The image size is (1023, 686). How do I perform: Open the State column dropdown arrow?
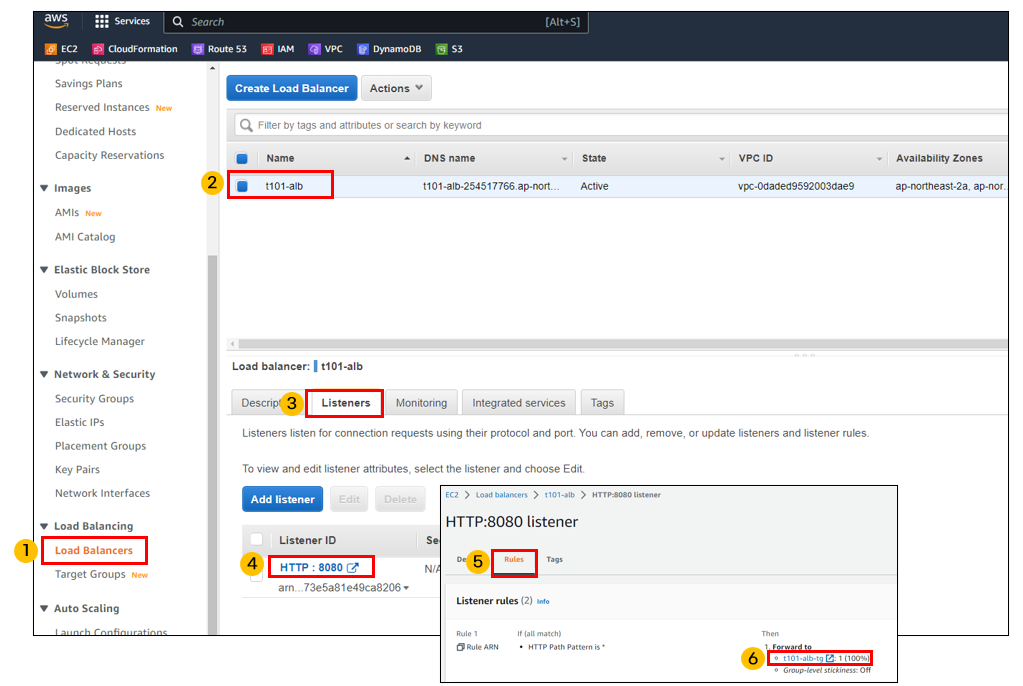(x=722, y=159)
